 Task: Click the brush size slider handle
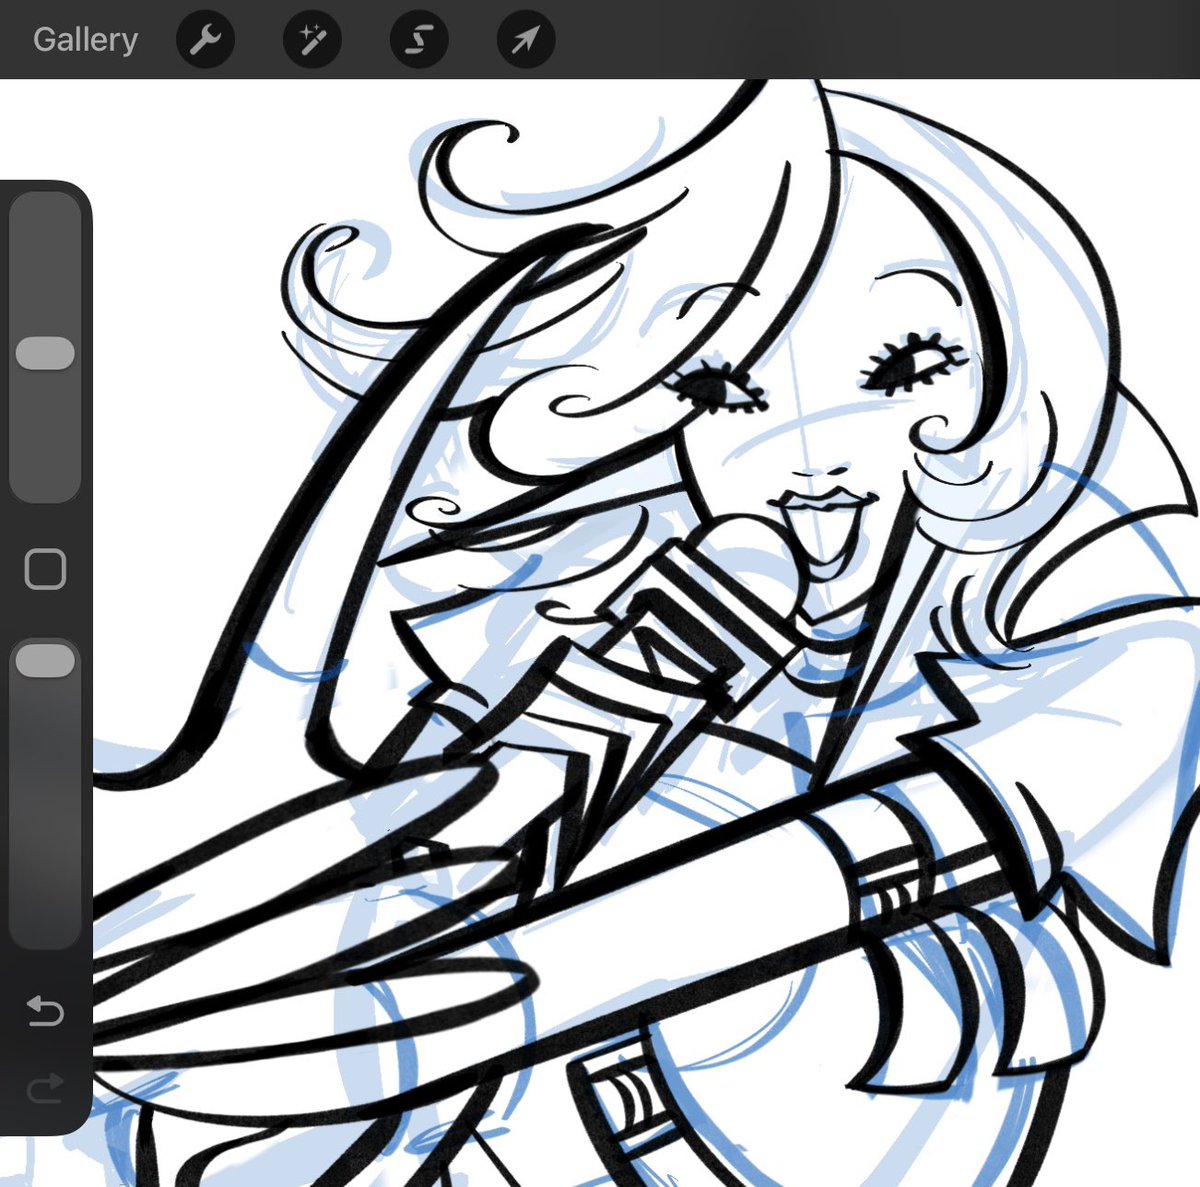click(x=45, y=353)
